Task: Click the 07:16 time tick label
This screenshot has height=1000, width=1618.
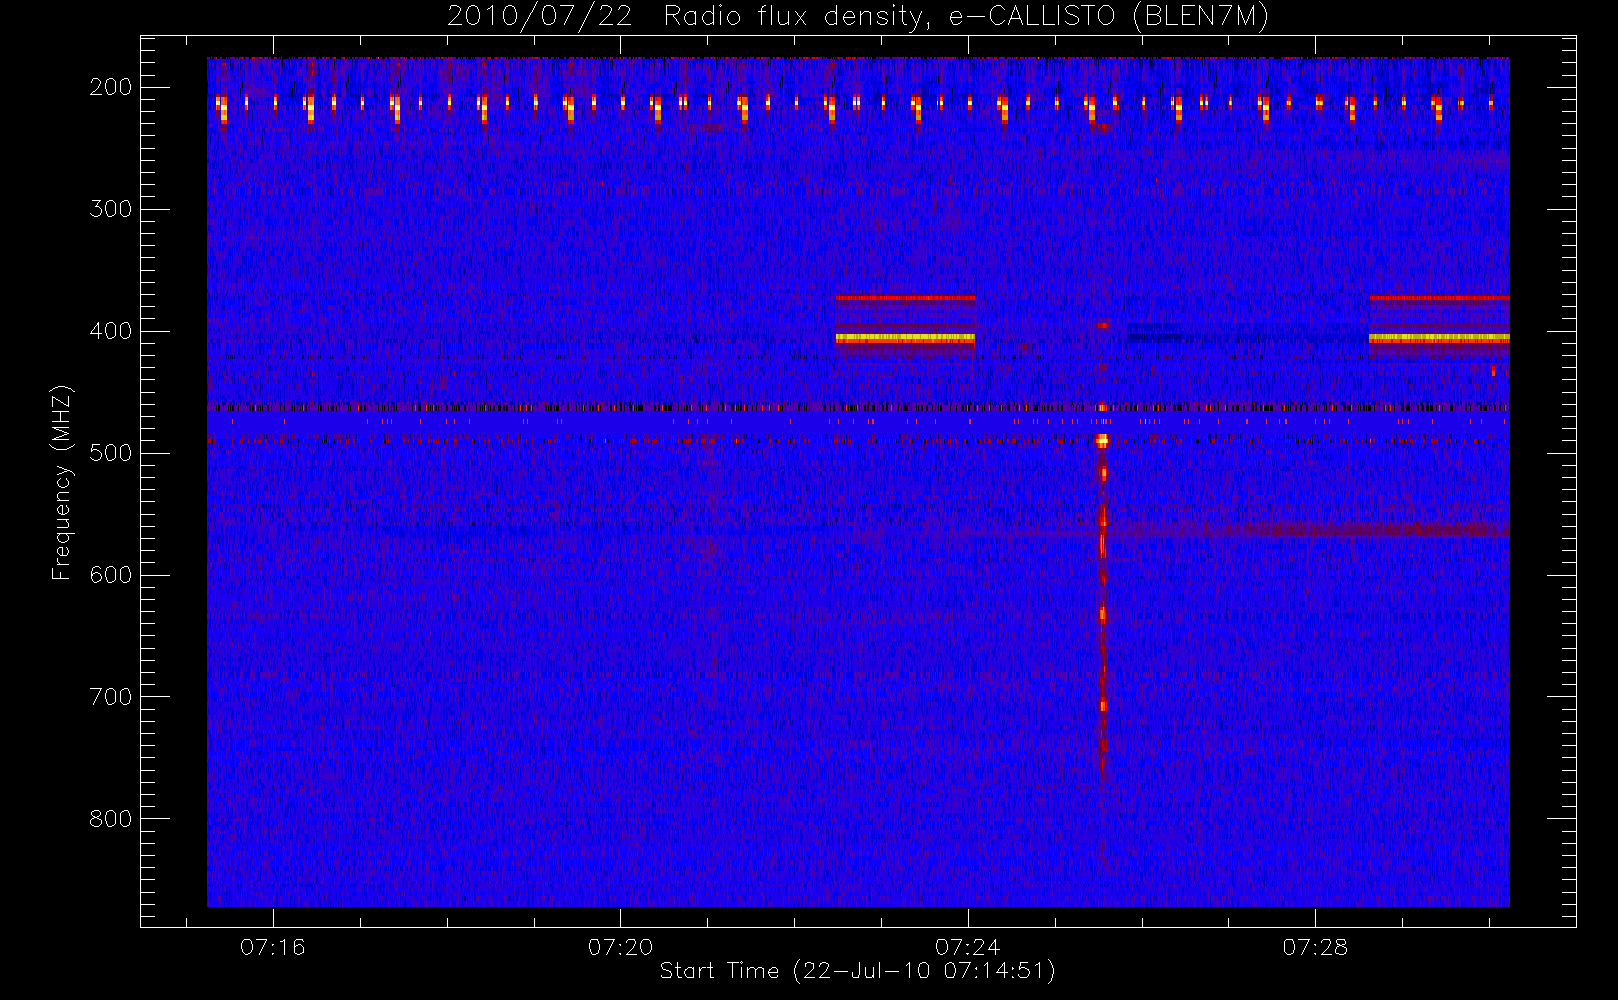Action: 273,947
